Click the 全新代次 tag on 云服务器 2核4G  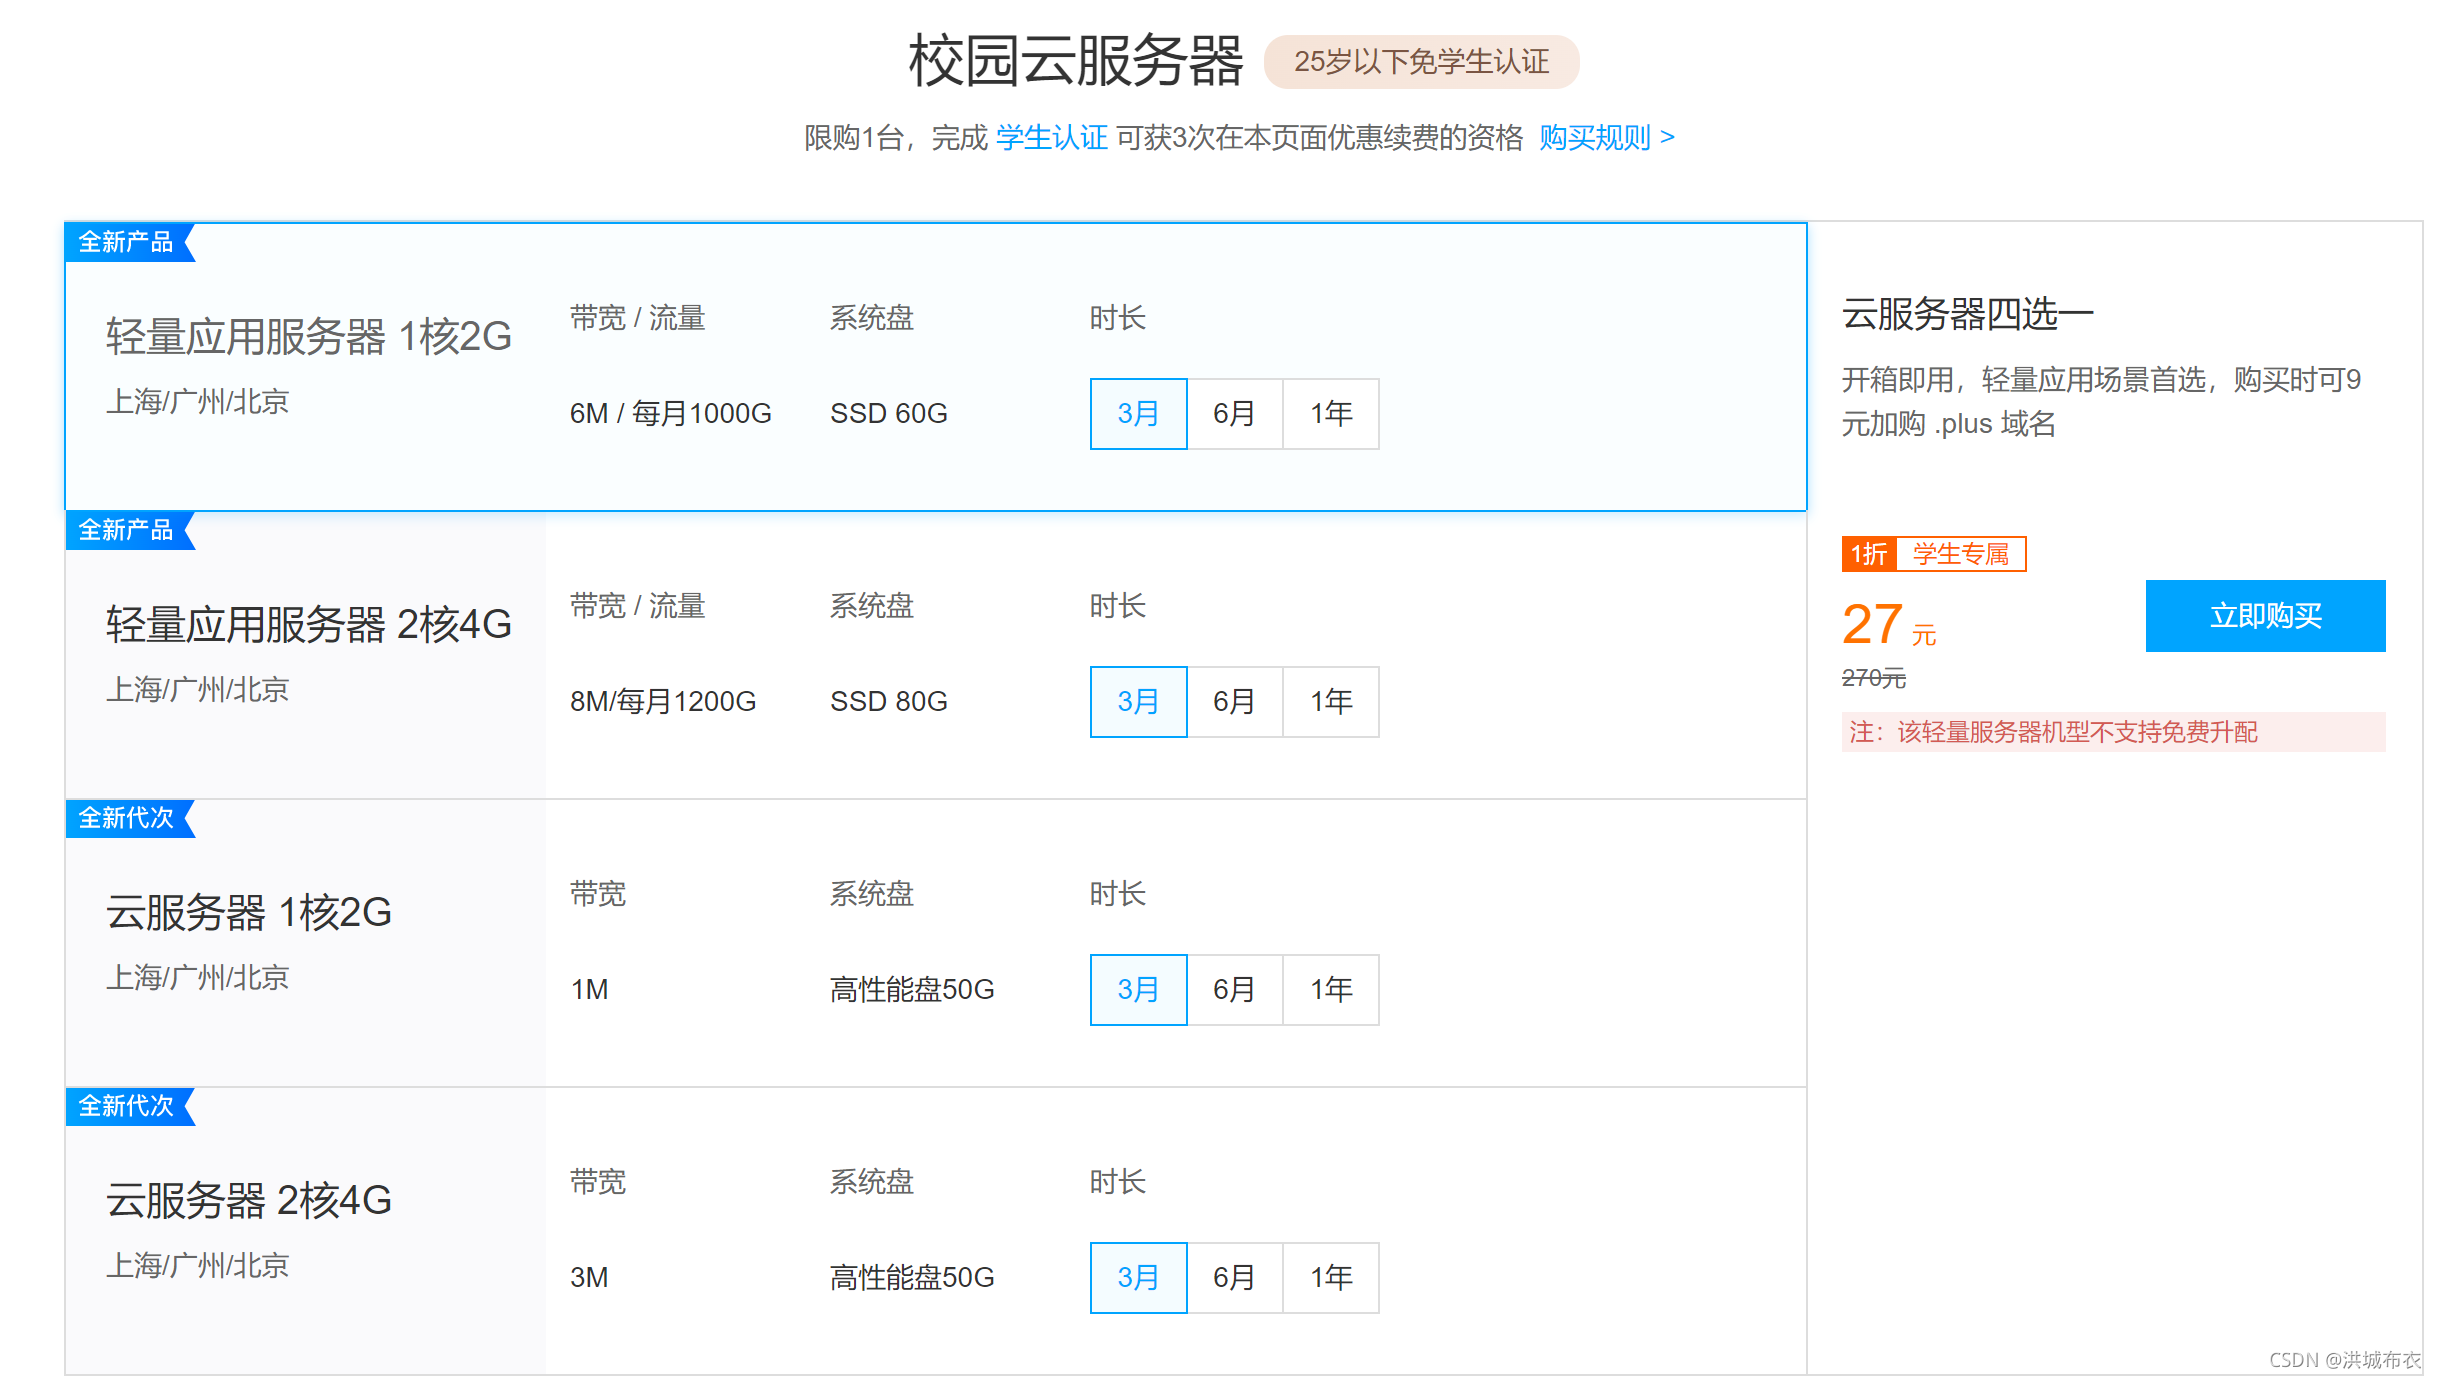(130, 1106)
